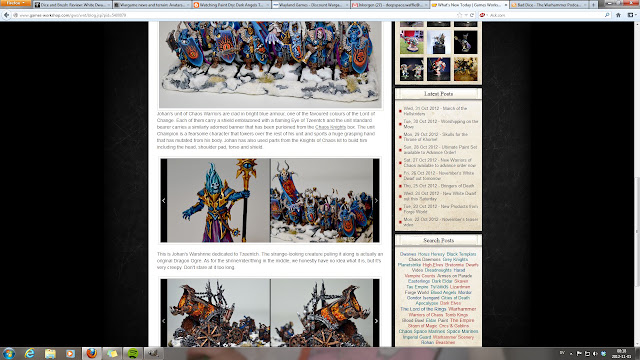This screenshot has height=360, width=640.
Task: Reload the page with the refresh icon
Action: [x=472, y=15]
